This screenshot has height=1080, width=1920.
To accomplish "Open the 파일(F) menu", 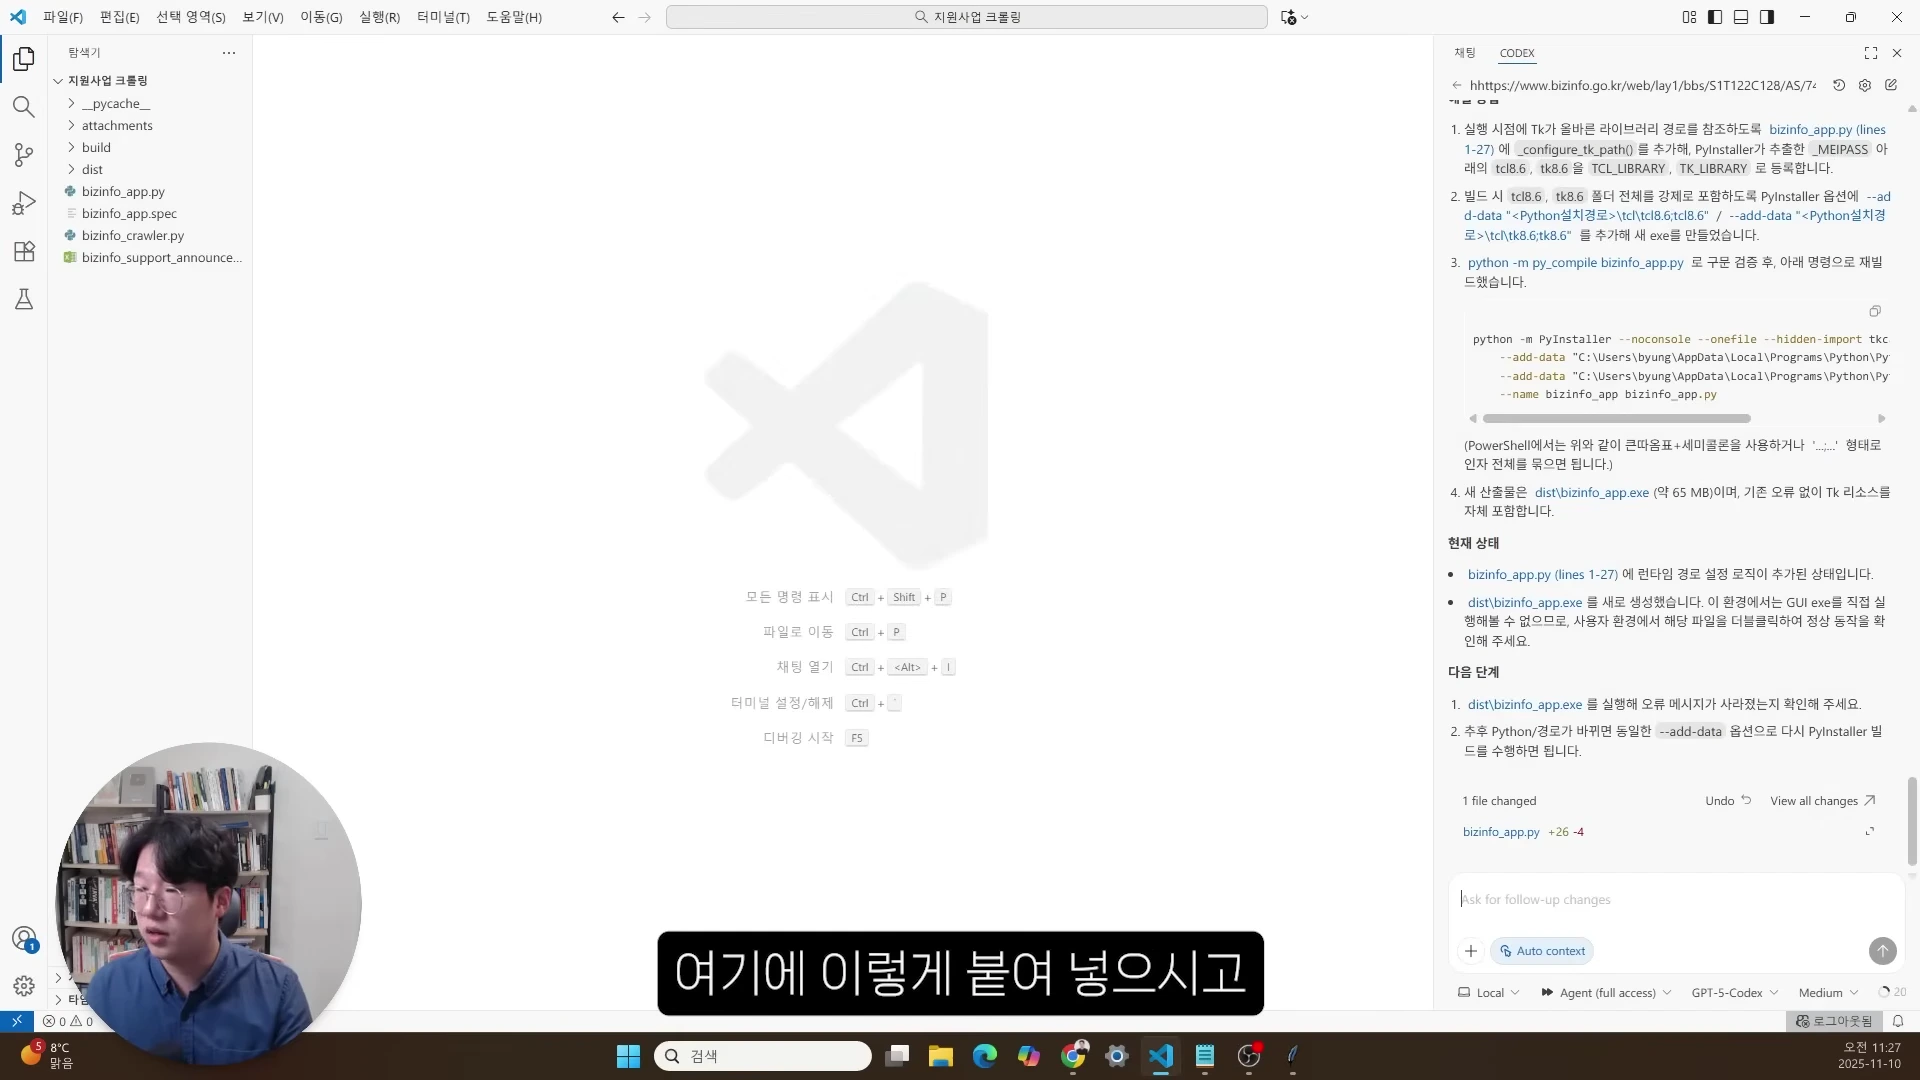I will pos(63,17).
